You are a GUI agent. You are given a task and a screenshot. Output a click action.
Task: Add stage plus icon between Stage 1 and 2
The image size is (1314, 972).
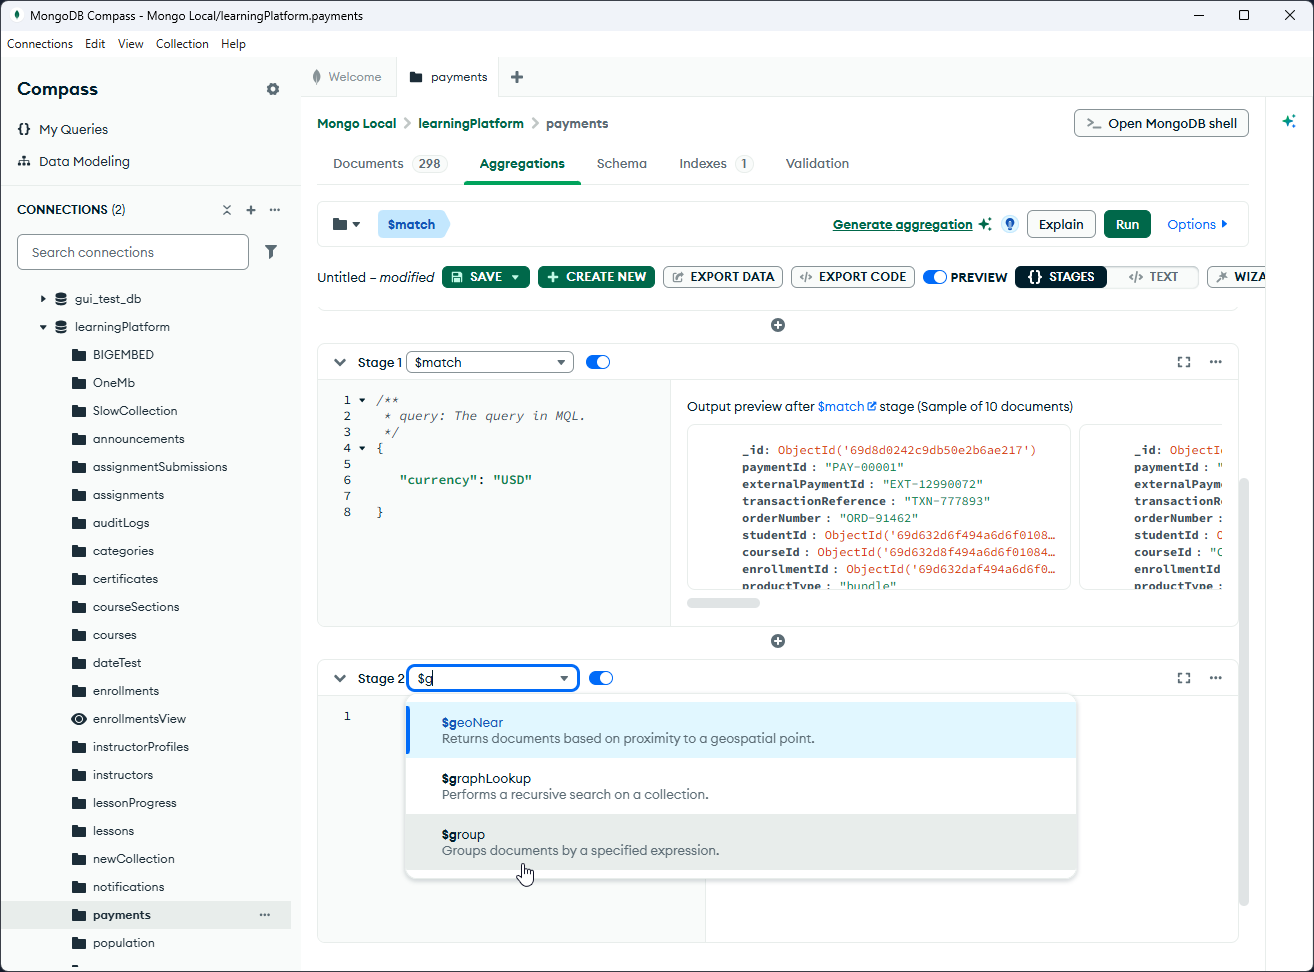pos(778,641)
